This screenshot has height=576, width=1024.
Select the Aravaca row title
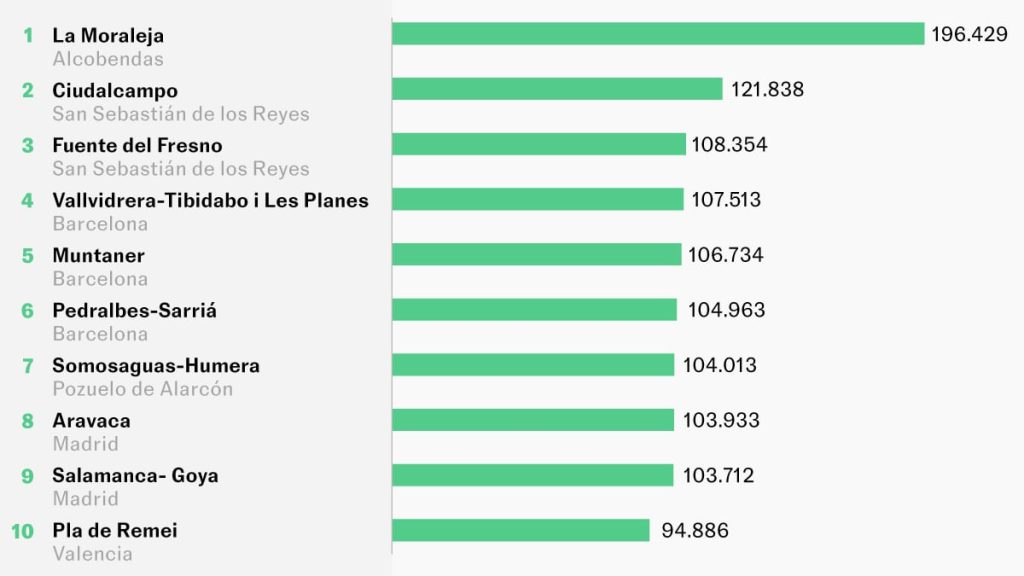[91, 421]
